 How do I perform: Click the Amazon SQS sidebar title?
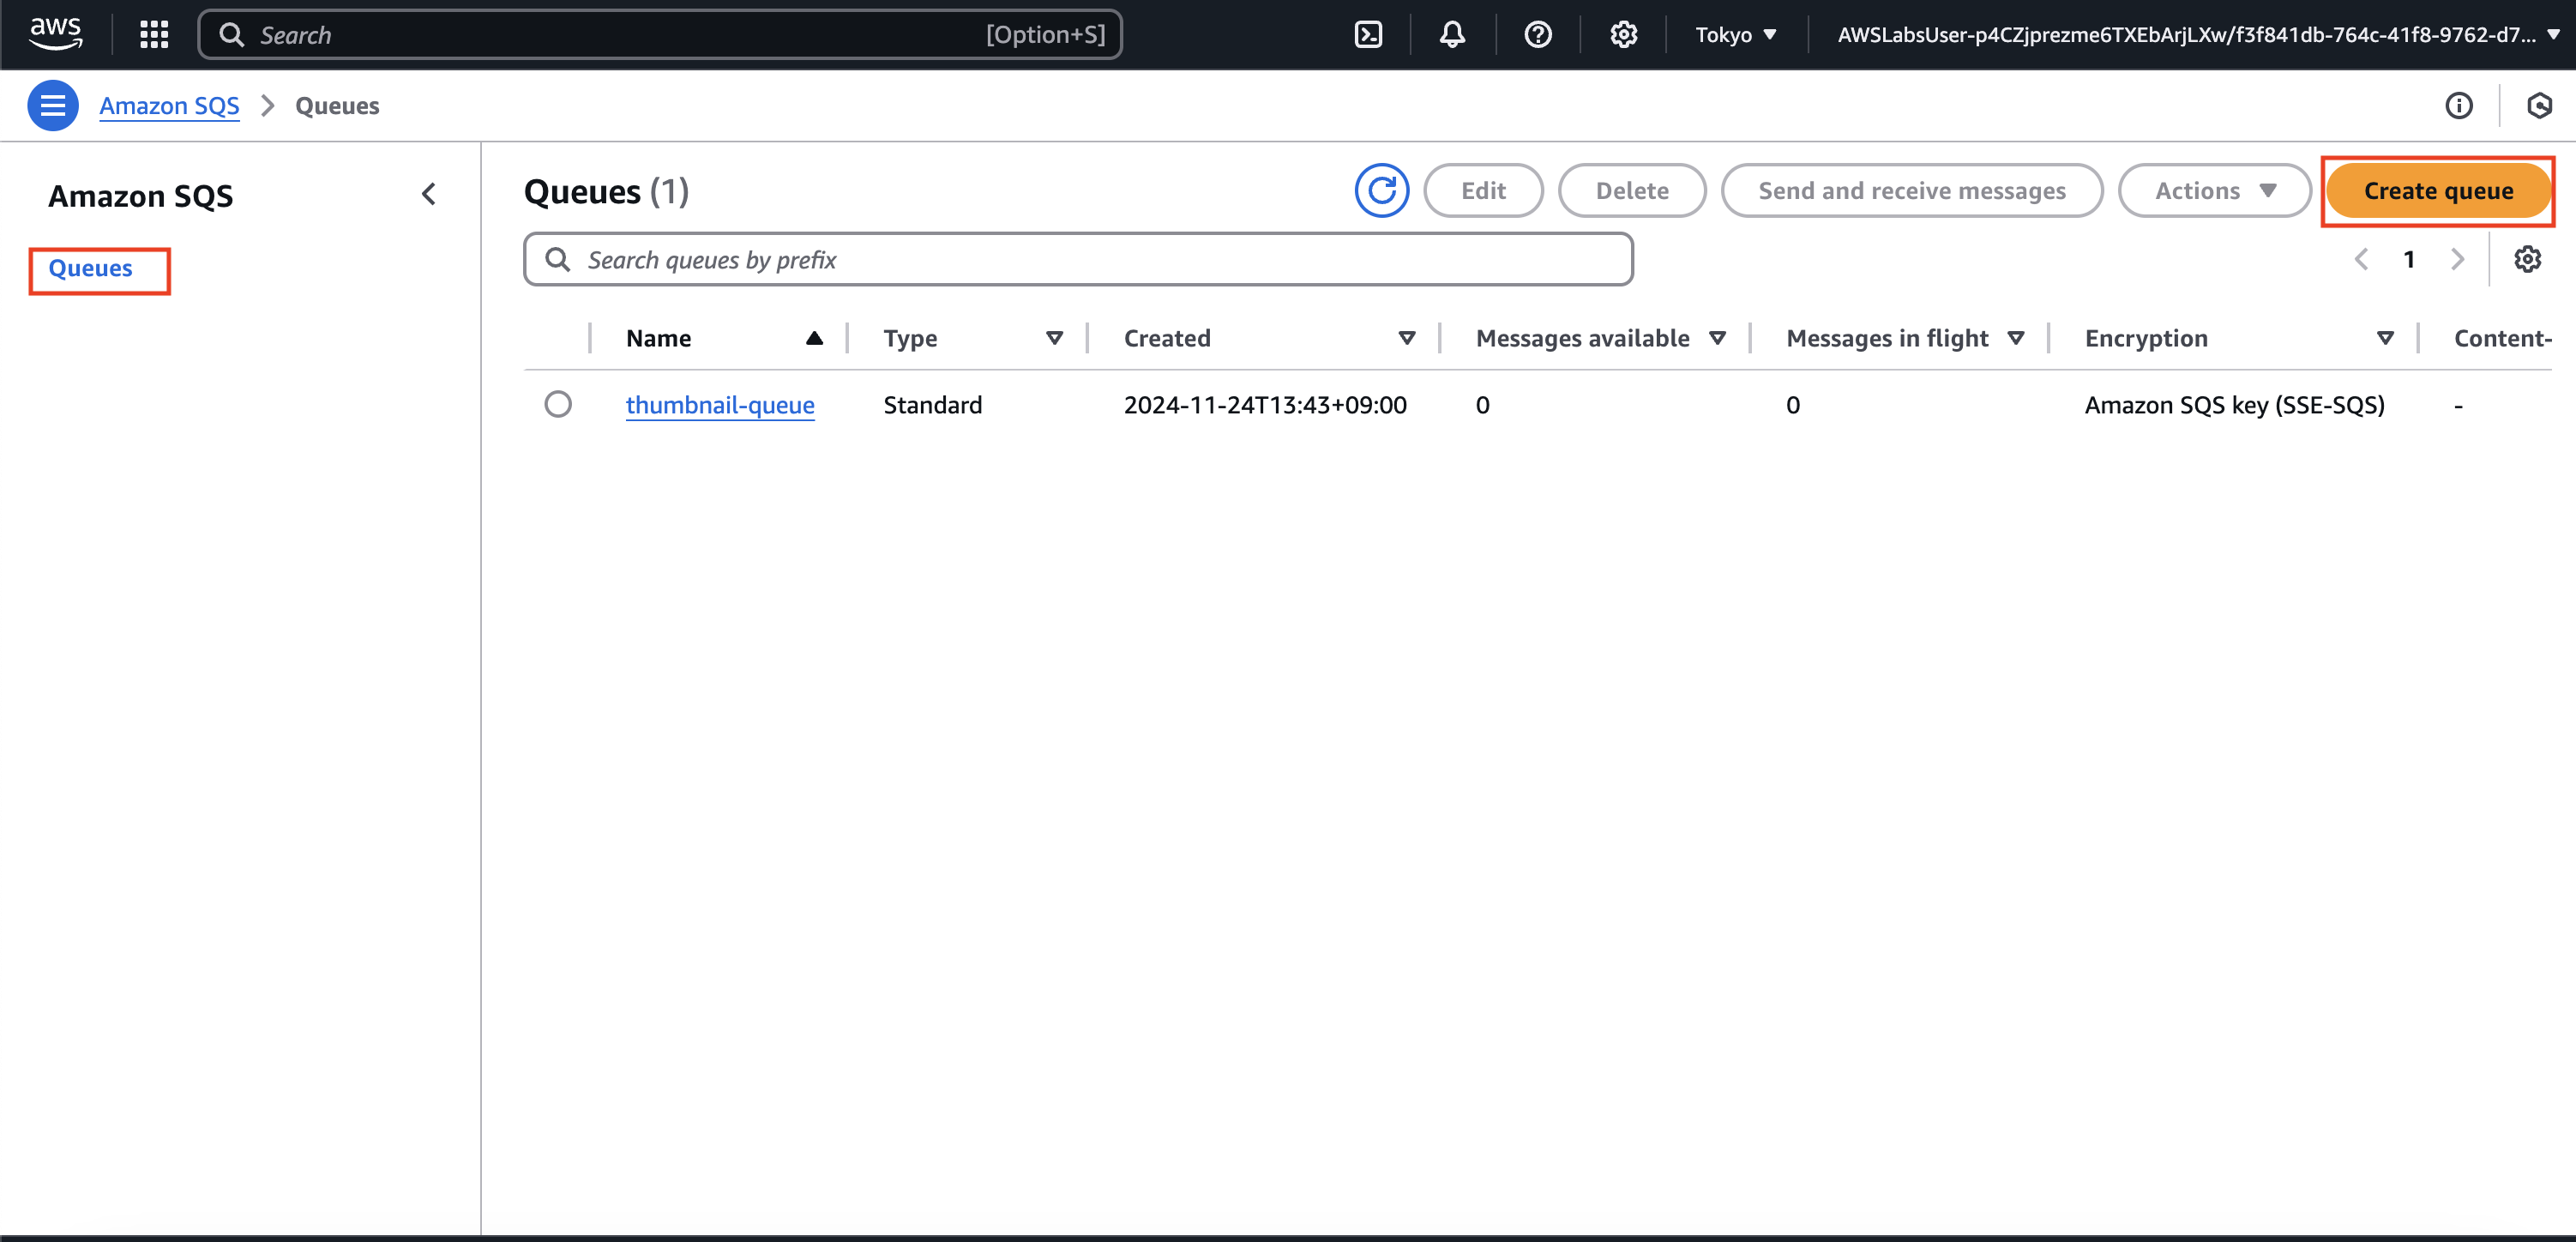click(x=140, y=196)
